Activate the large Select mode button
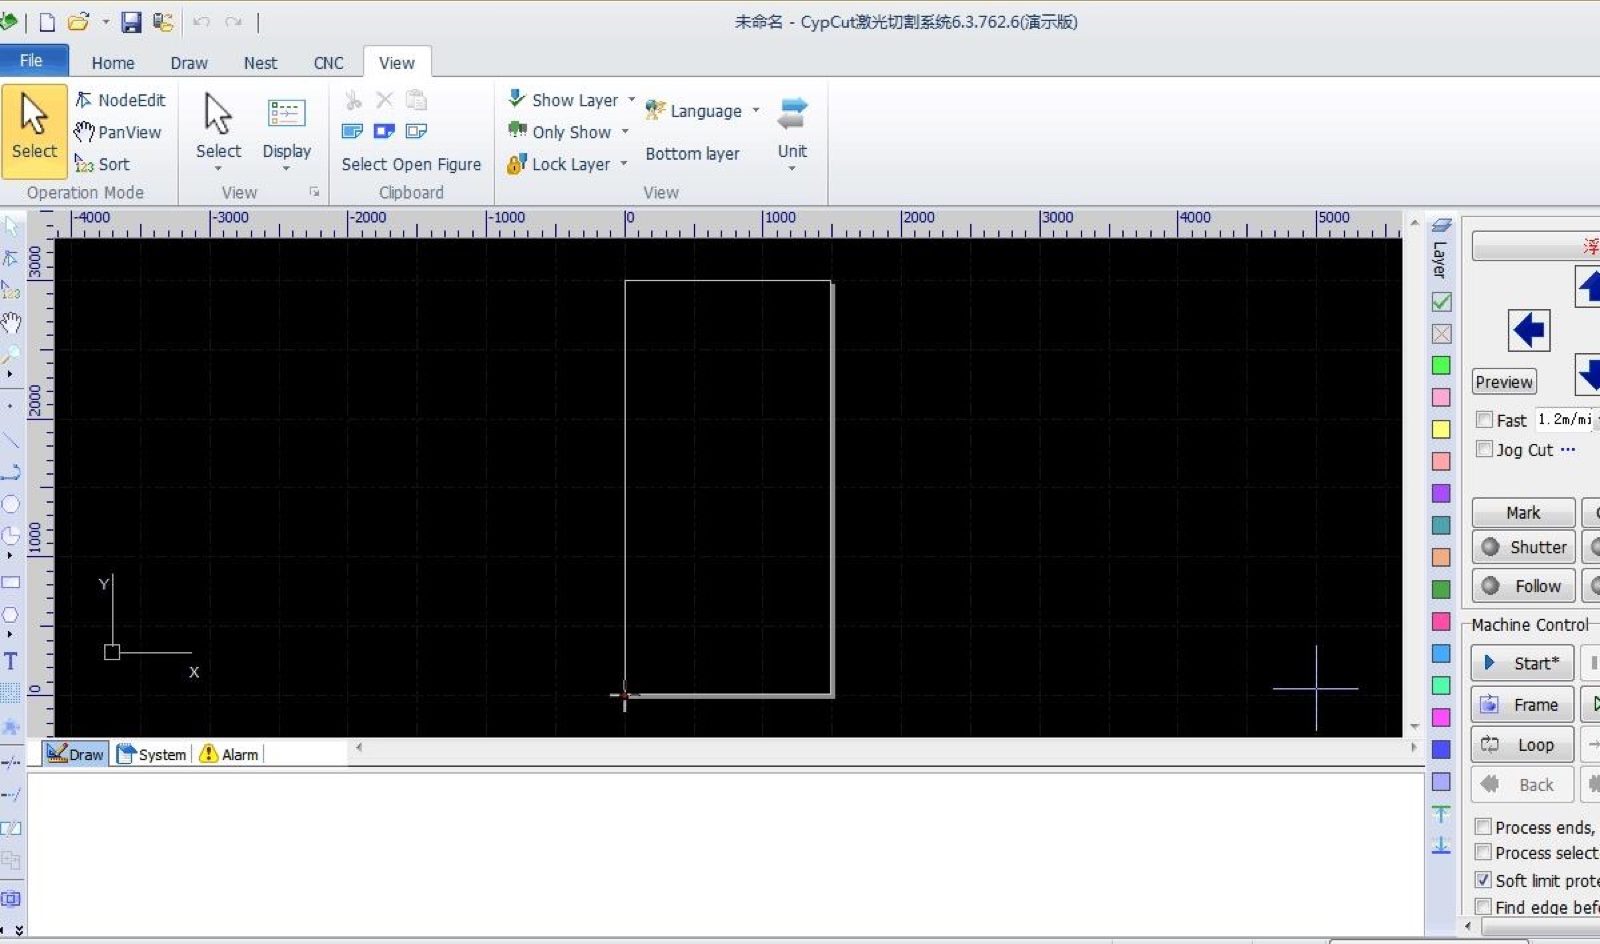Image resolution: width=1600 pixels, height=944 pixels. (34, 130)
